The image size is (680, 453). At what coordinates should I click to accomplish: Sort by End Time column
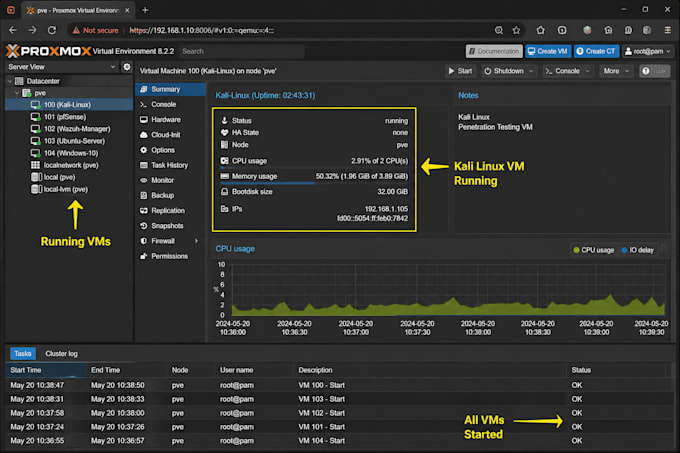coord(126,370)
